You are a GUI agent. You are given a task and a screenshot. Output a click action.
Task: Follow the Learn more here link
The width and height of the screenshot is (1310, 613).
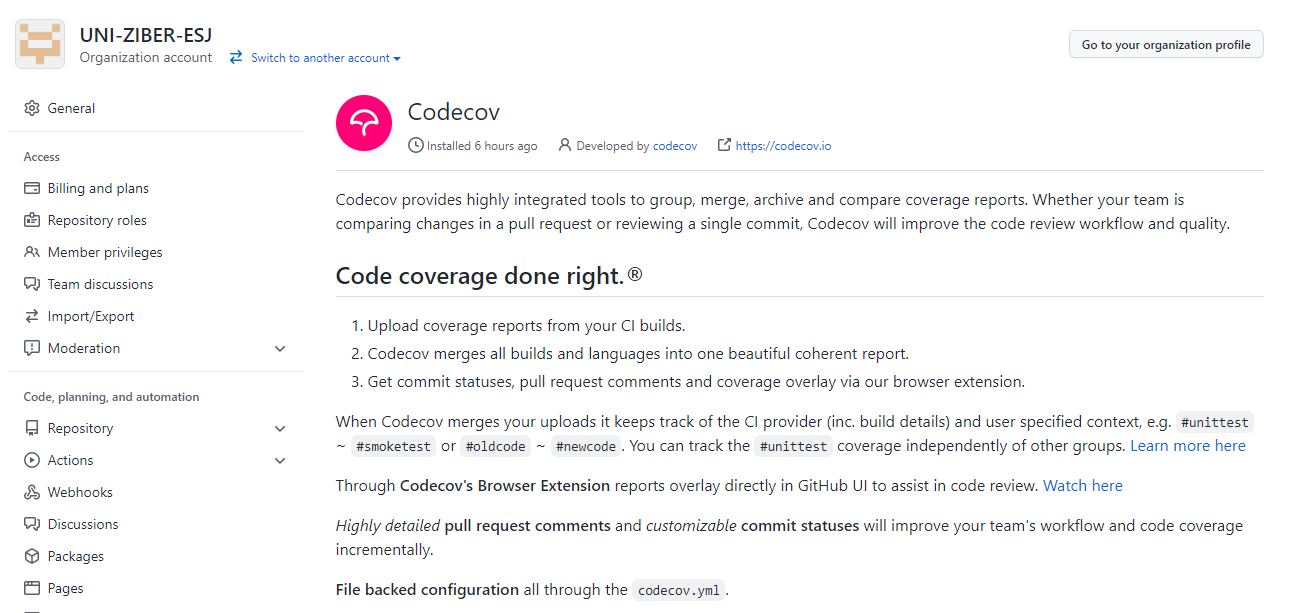[x=1188, y=446]
